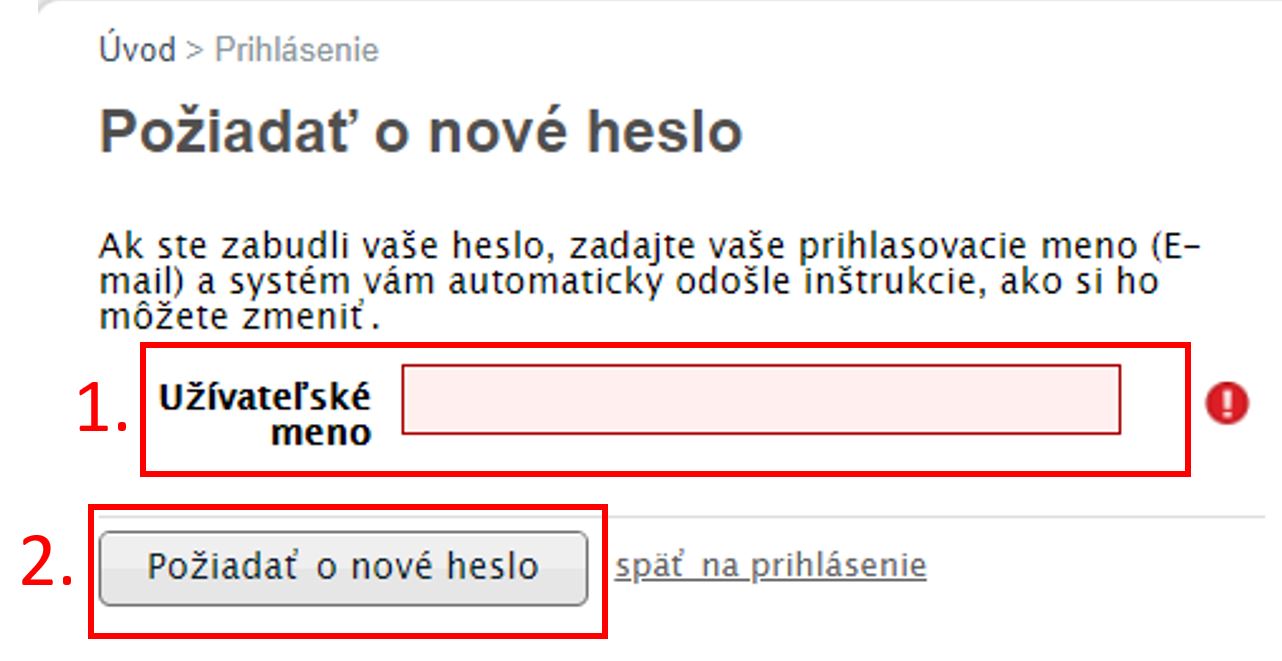1282x661 pixels.
Task: Click the môžete zmeniť text line
Action: 241,321
